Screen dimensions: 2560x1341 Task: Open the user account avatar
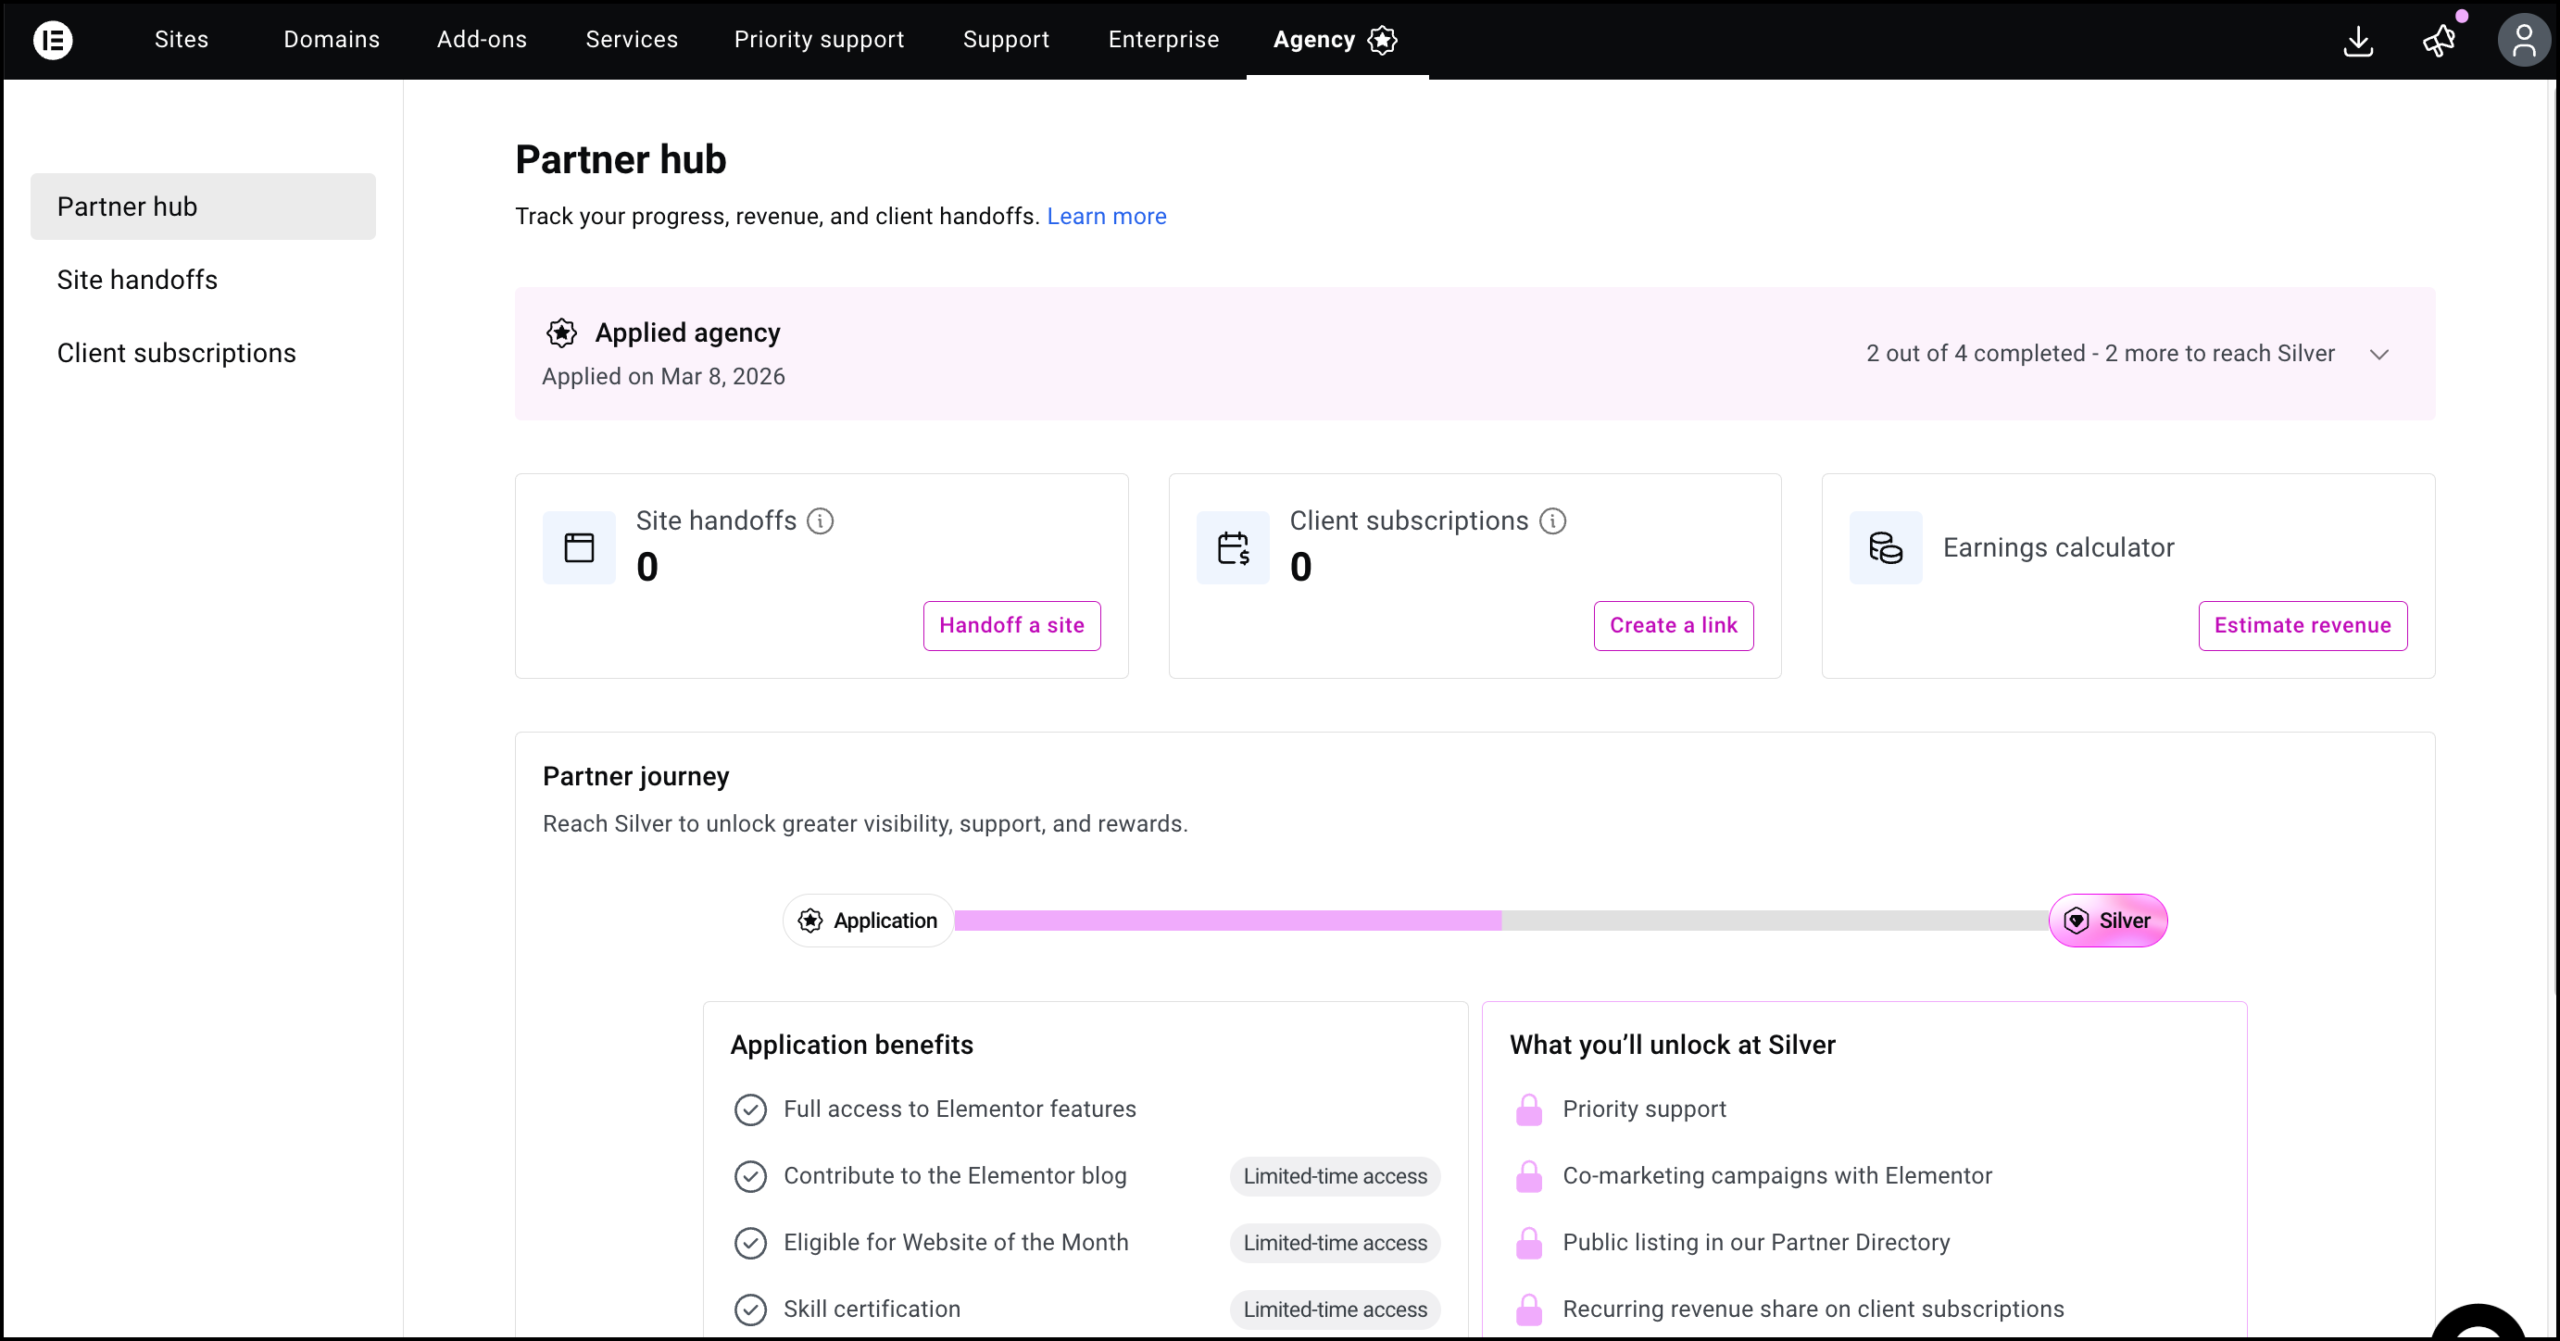pyautogui.click(x=2522, y=41)
